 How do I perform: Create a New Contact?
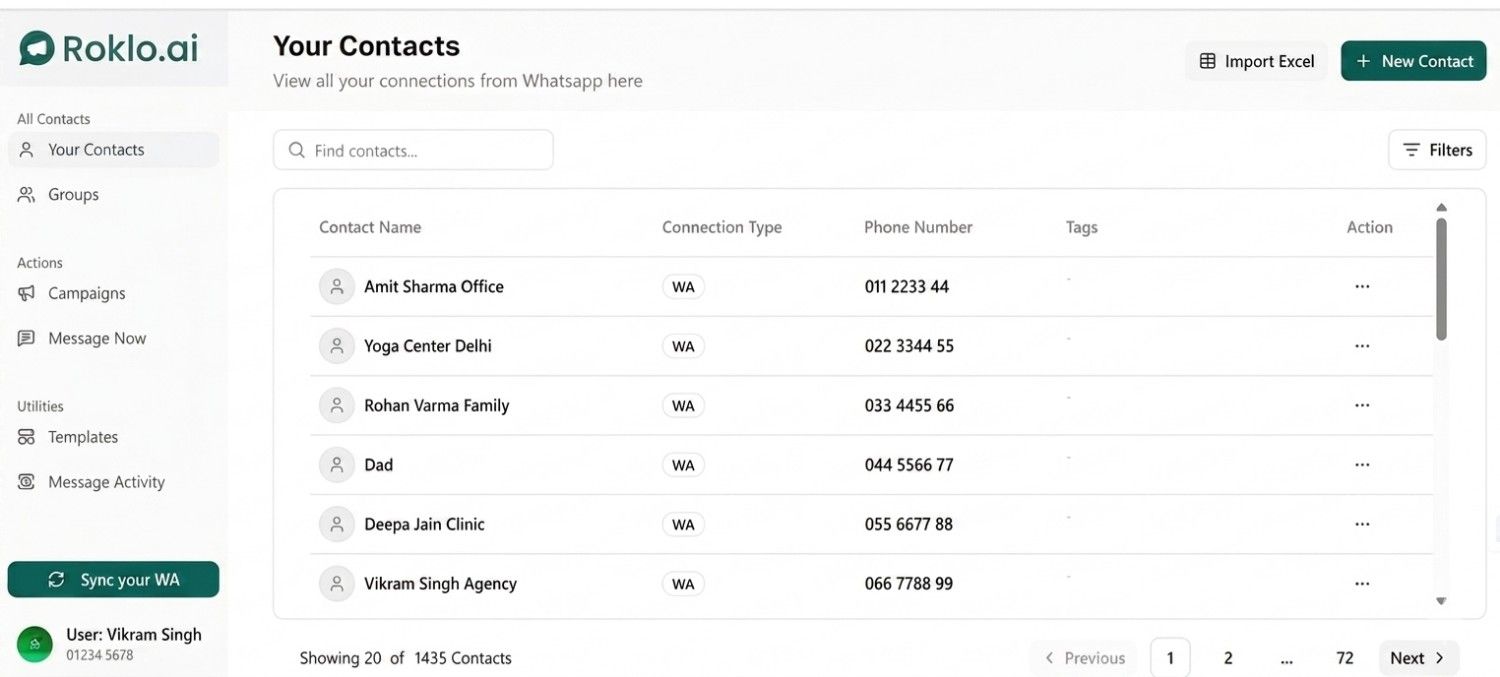[x=1413, y=61]
